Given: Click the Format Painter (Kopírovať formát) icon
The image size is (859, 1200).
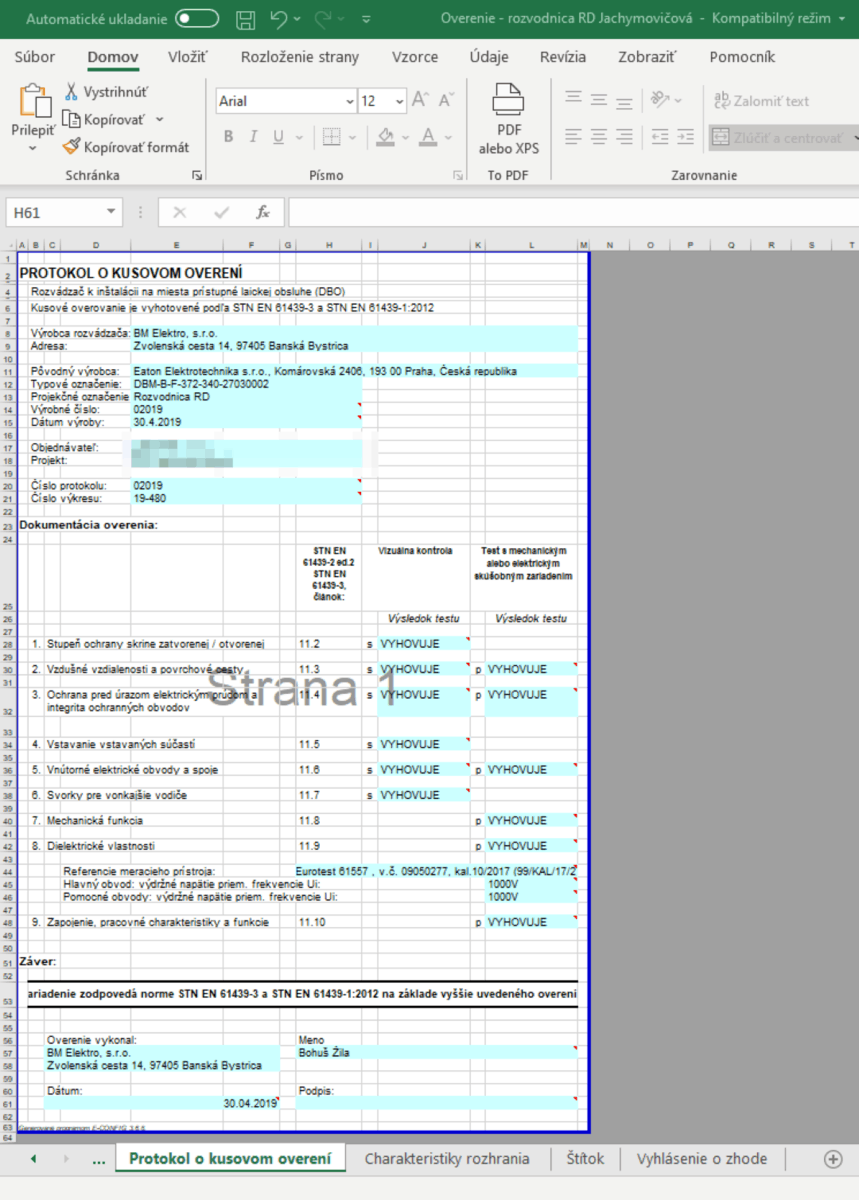Looking at the screenshot, I should click(x=71, y=147).
